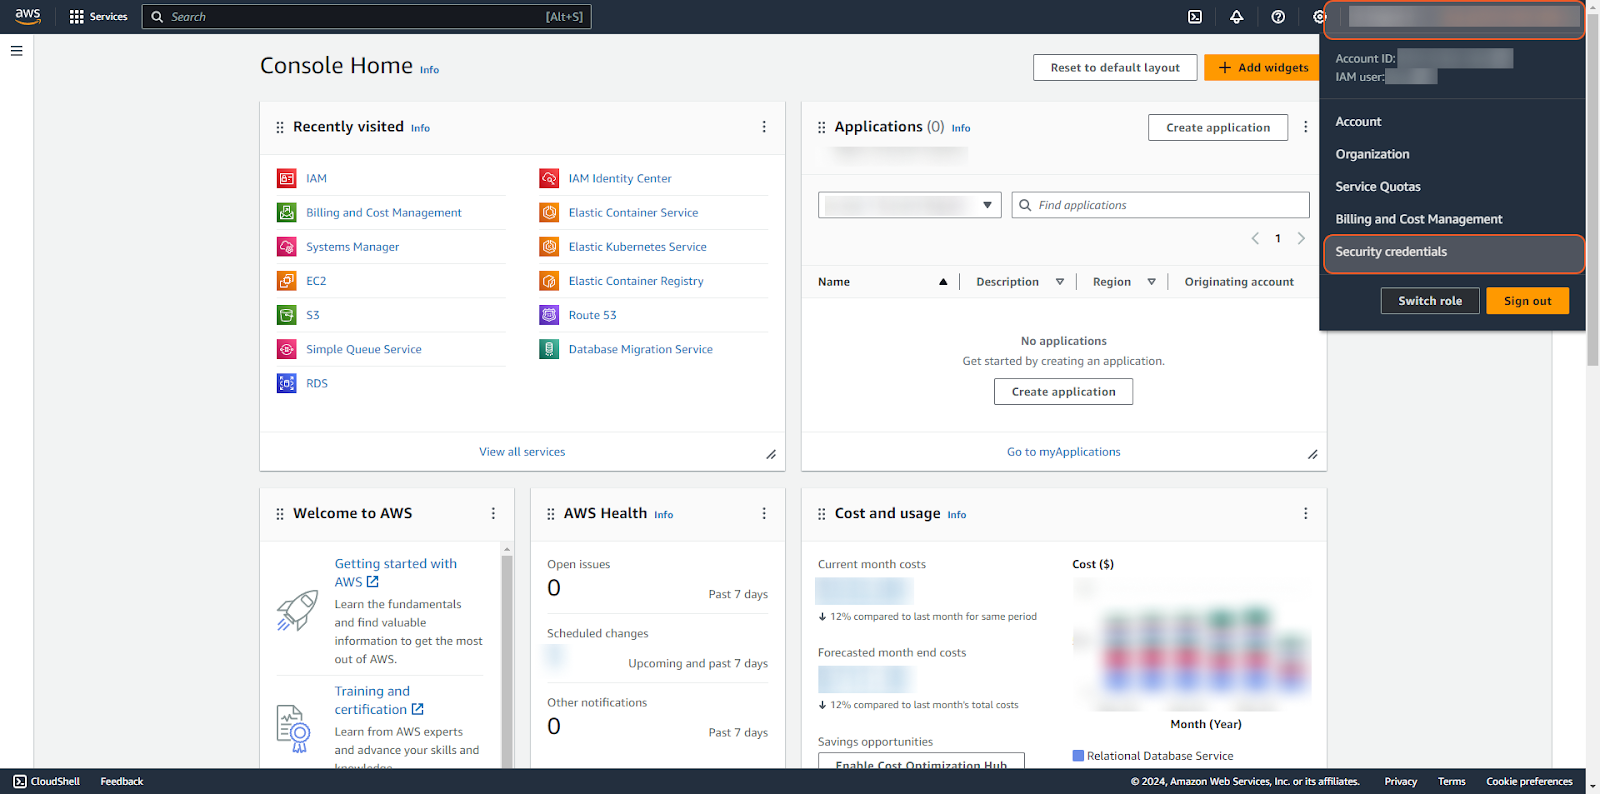Open the Region column filter arrow
The image size is (1600, 794).
pyautogui.click(x=1151, y=282)
